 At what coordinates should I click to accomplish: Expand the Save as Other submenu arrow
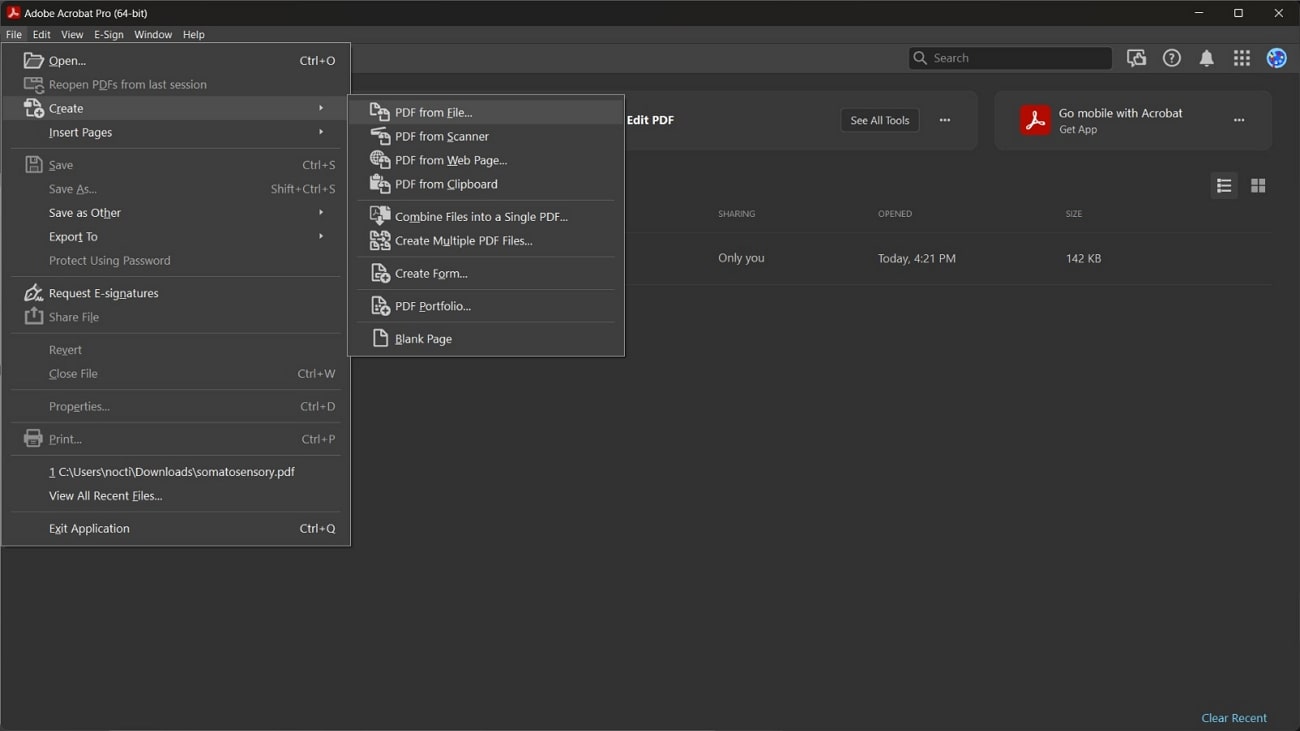point(321,212)
